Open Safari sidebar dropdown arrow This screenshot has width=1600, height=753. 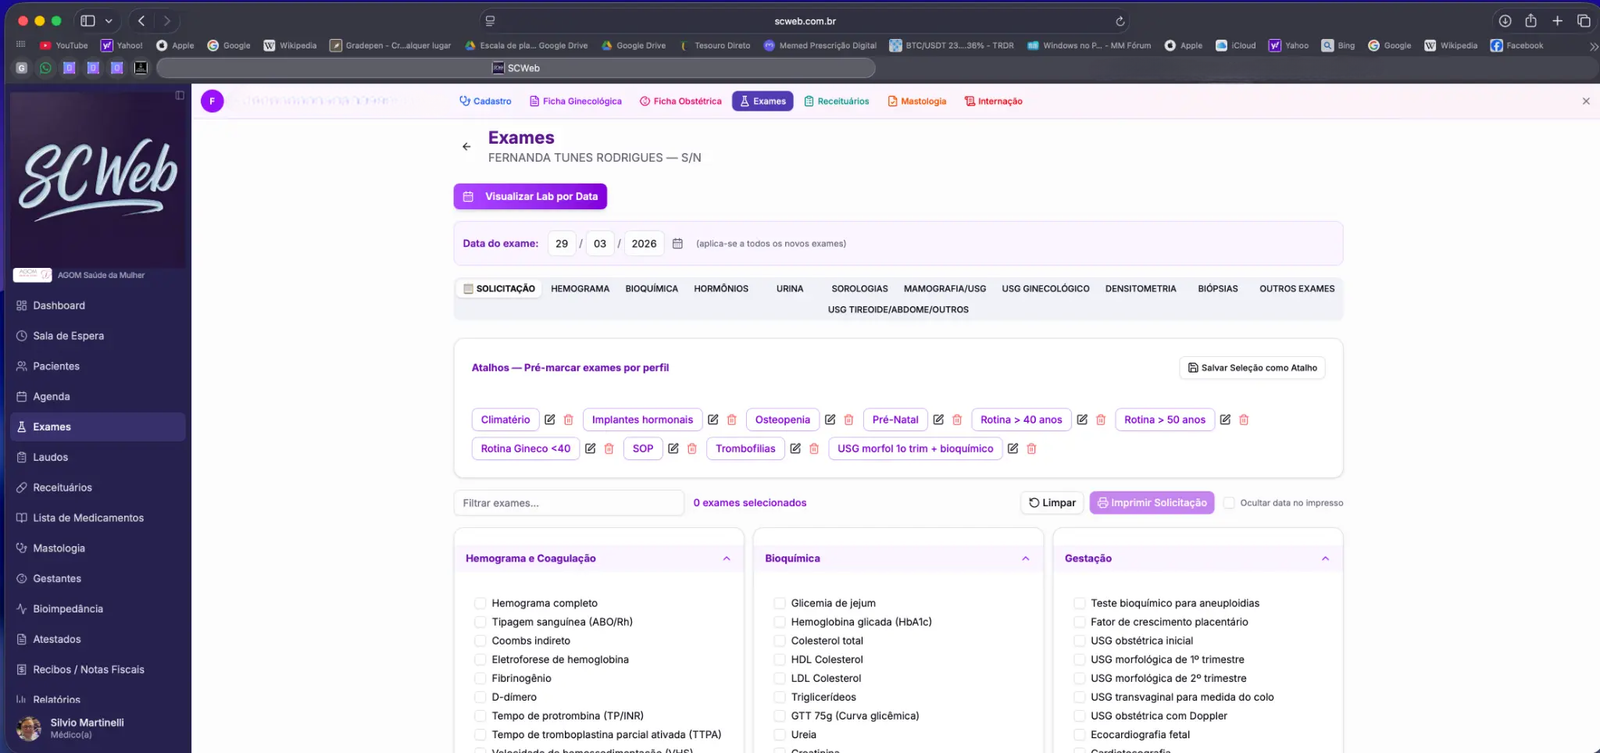108,21
